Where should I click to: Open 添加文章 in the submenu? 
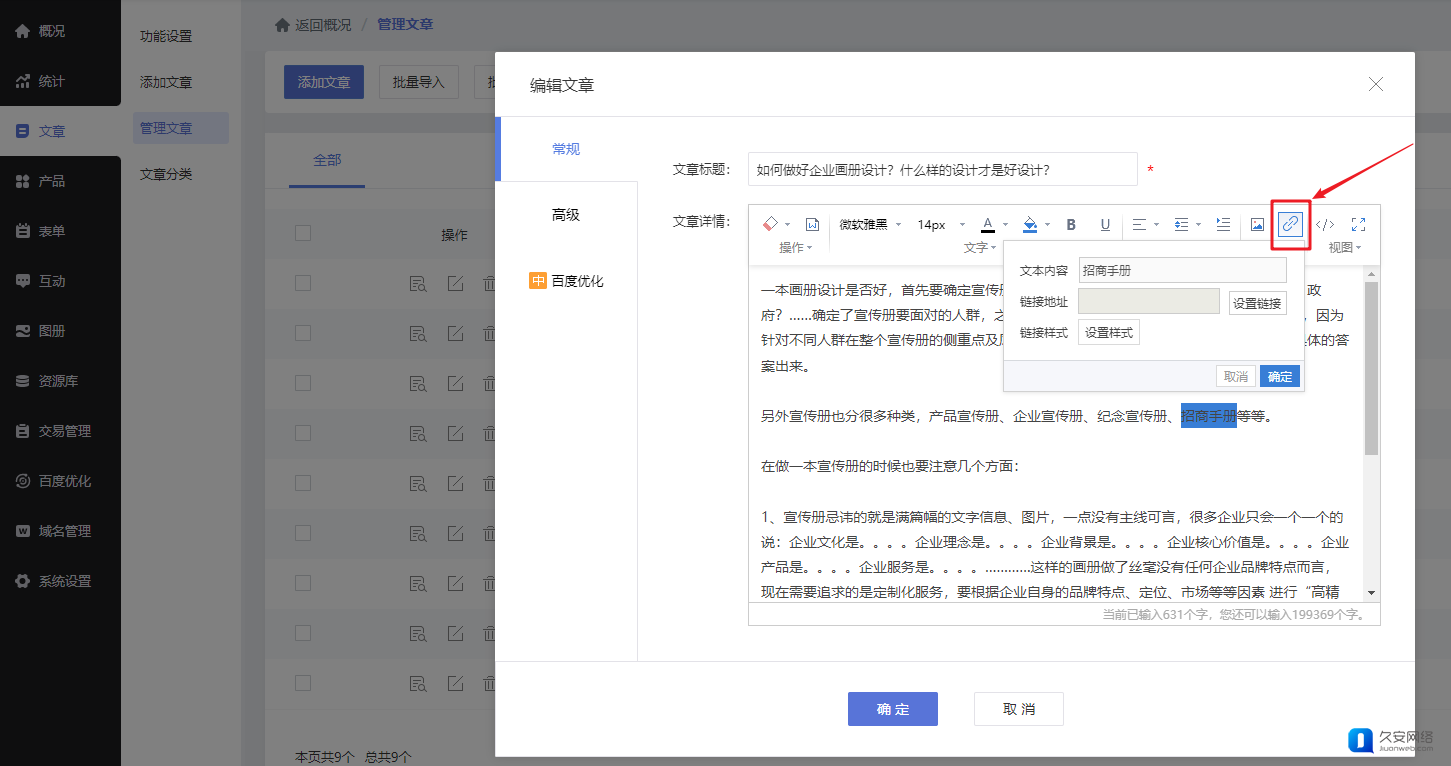(x=166, y=82)
